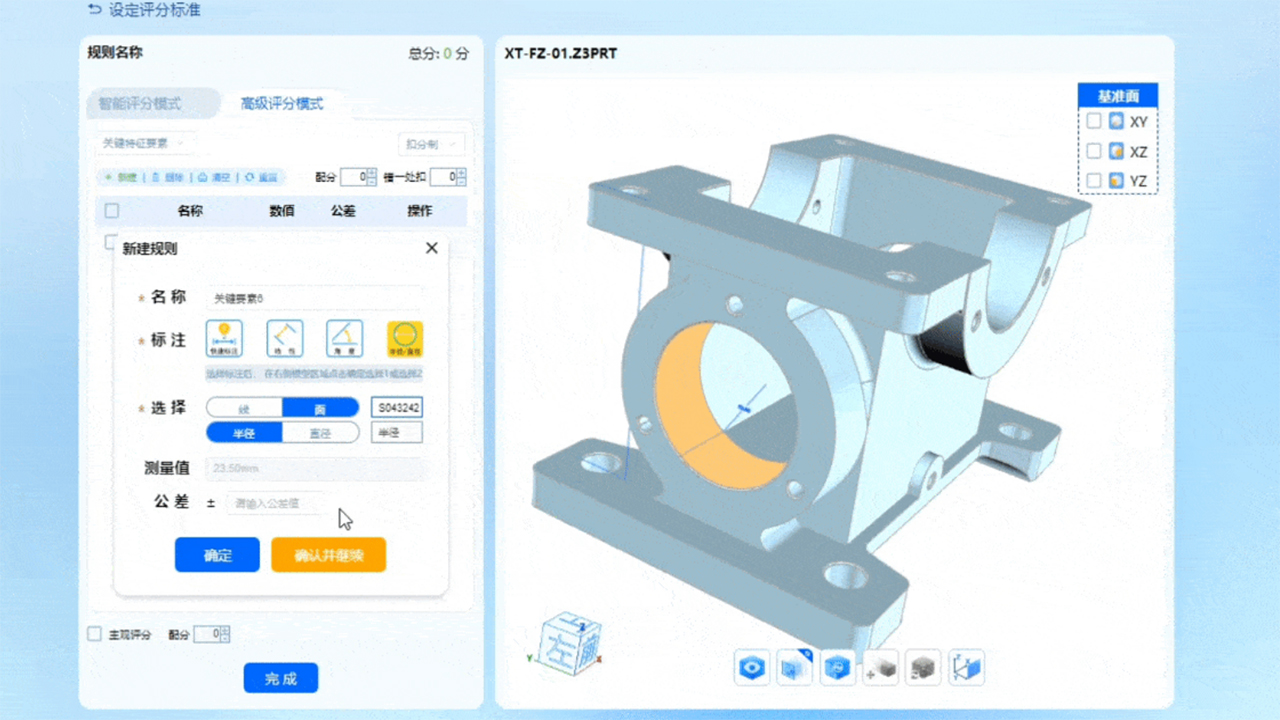Viewport: 1280px width, 720px height.
Task: Click the 公差 tolerance input field
Action: click(278, 504)
